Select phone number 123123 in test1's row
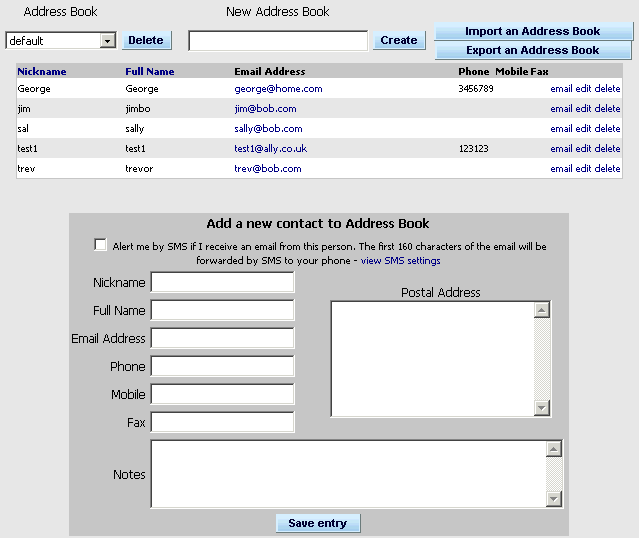The height and width of the screenshot is (538, 639). tap(474, 149)
